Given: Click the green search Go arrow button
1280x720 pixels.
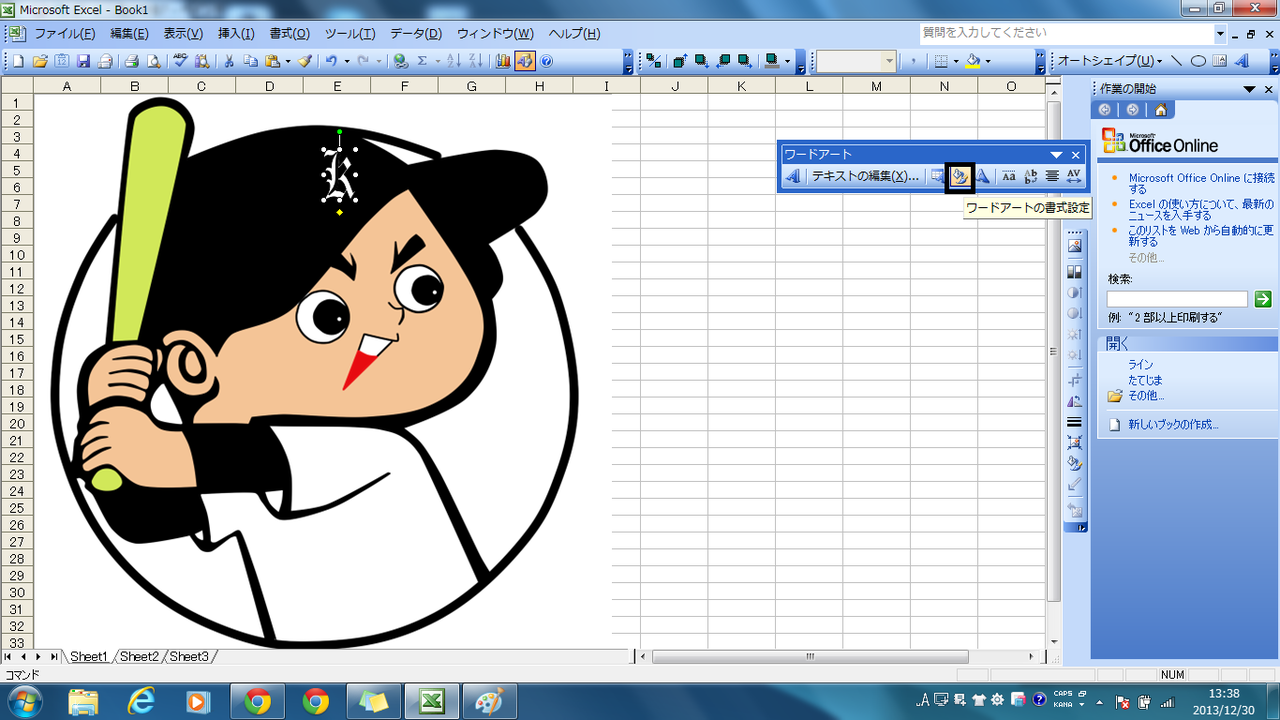Looking at the screenshot, I should tap(1263, 298).
